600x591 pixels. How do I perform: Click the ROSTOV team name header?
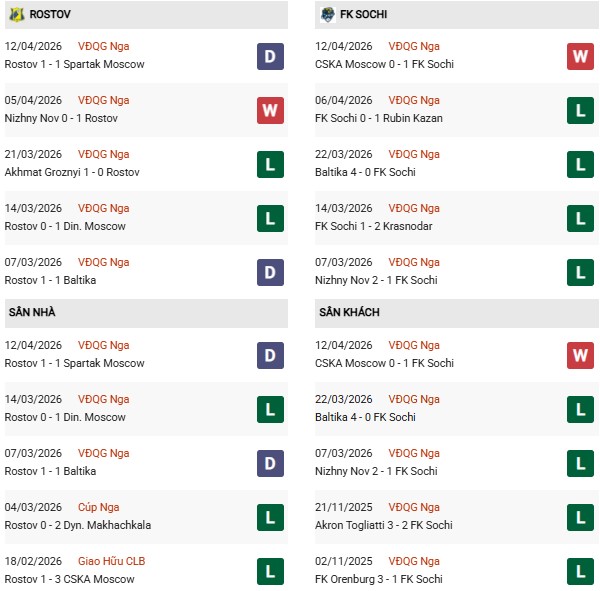(50, 15)
